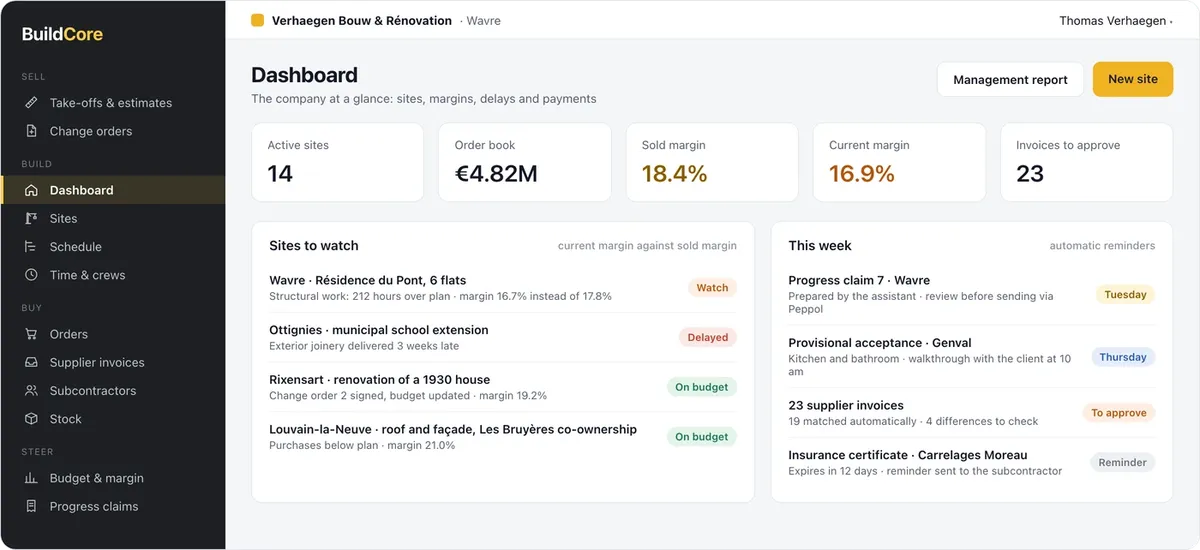Open Wavre · Résidence du Pont site row

(x=503, y=288)
